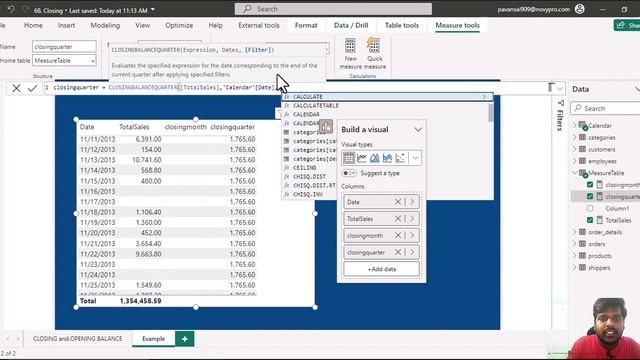Click the search magnifier in Data pane
The width and height of the screenshot is (640, 360).
coord(578,108)
